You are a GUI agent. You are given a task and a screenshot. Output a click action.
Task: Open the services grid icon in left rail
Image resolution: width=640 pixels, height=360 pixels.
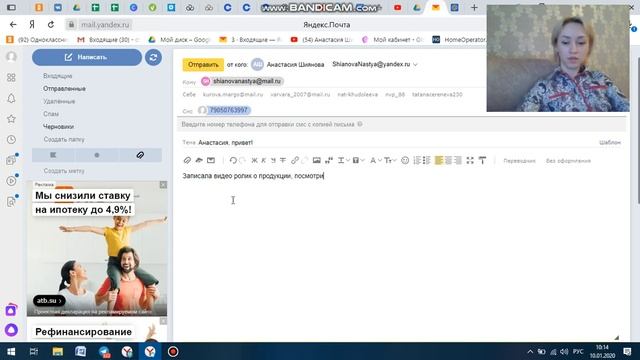tap(11, 78)
